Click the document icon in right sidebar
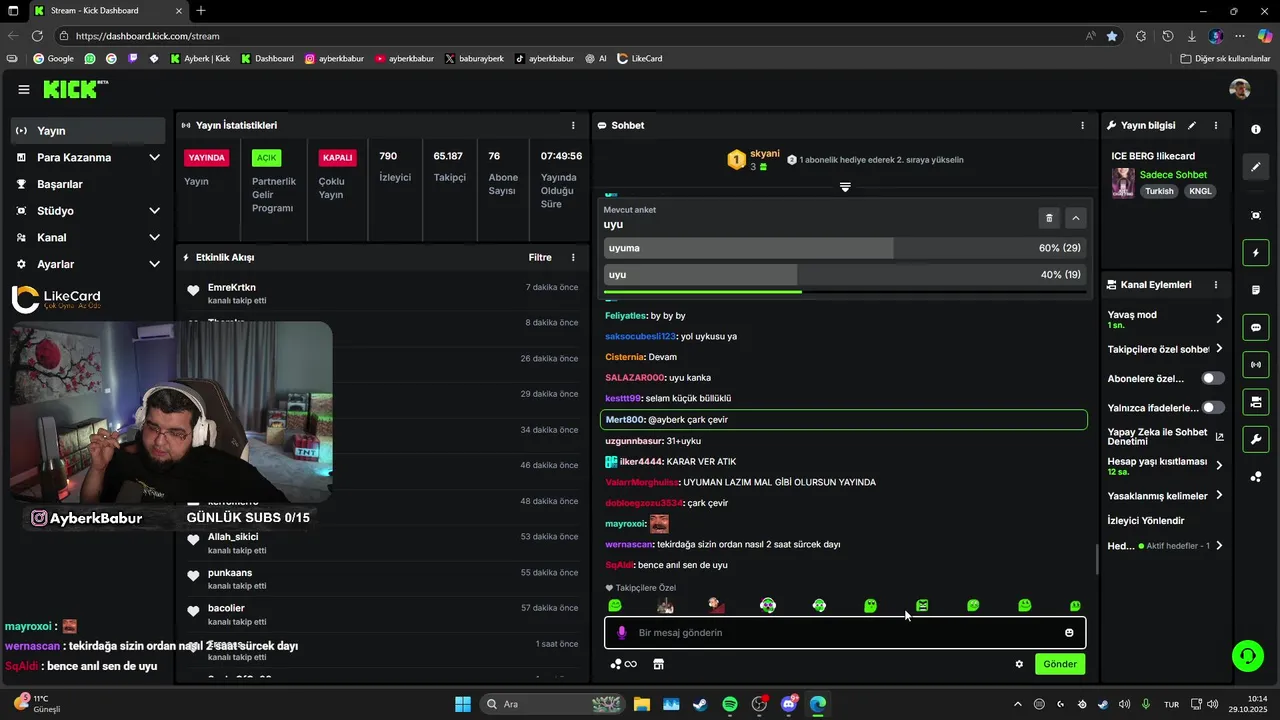 coord(1256,290)
